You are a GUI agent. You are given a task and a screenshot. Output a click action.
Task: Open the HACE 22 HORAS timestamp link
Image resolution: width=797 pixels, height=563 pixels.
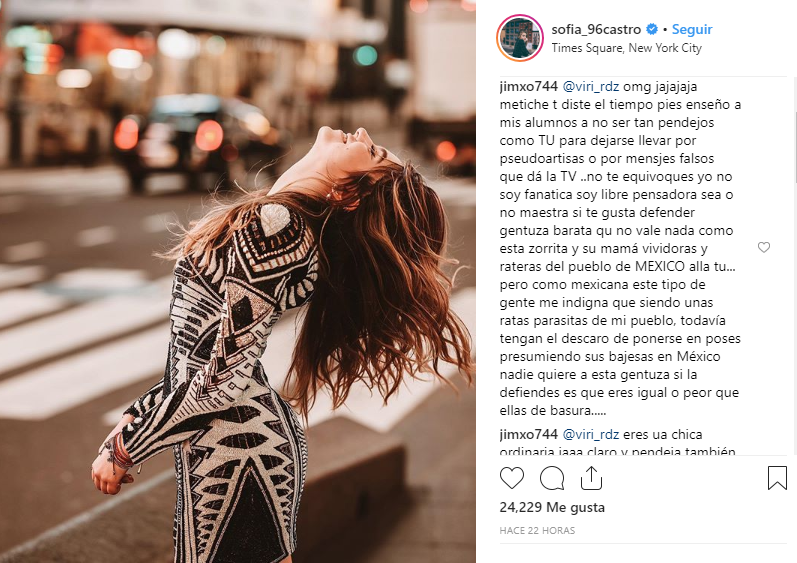[537, 530]
